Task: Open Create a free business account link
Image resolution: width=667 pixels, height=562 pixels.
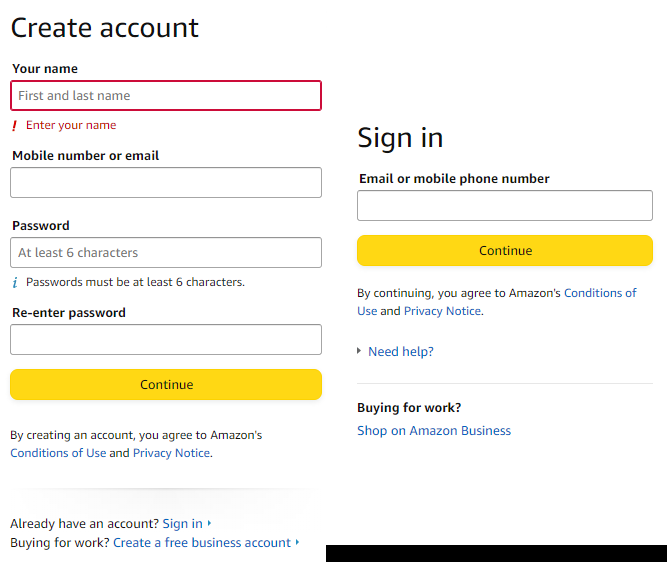Action: click(x=202, y=543)
